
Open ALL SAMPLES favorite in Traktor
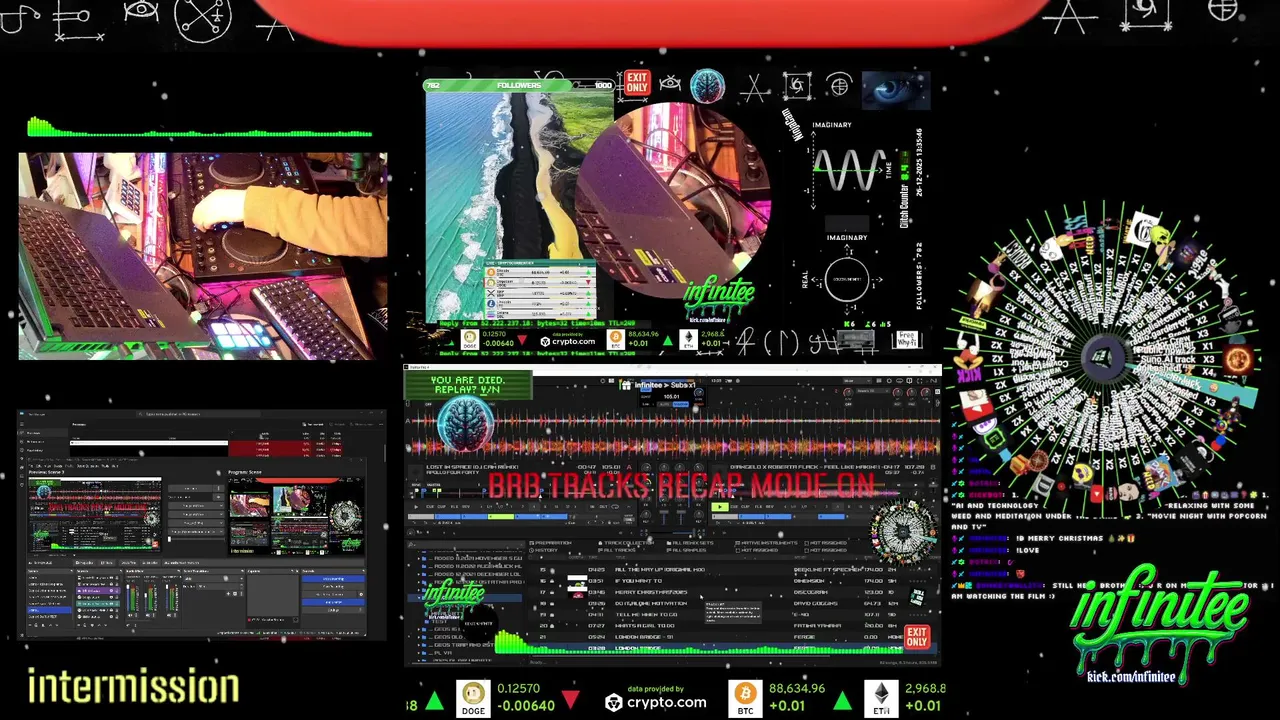pos(686,550)
